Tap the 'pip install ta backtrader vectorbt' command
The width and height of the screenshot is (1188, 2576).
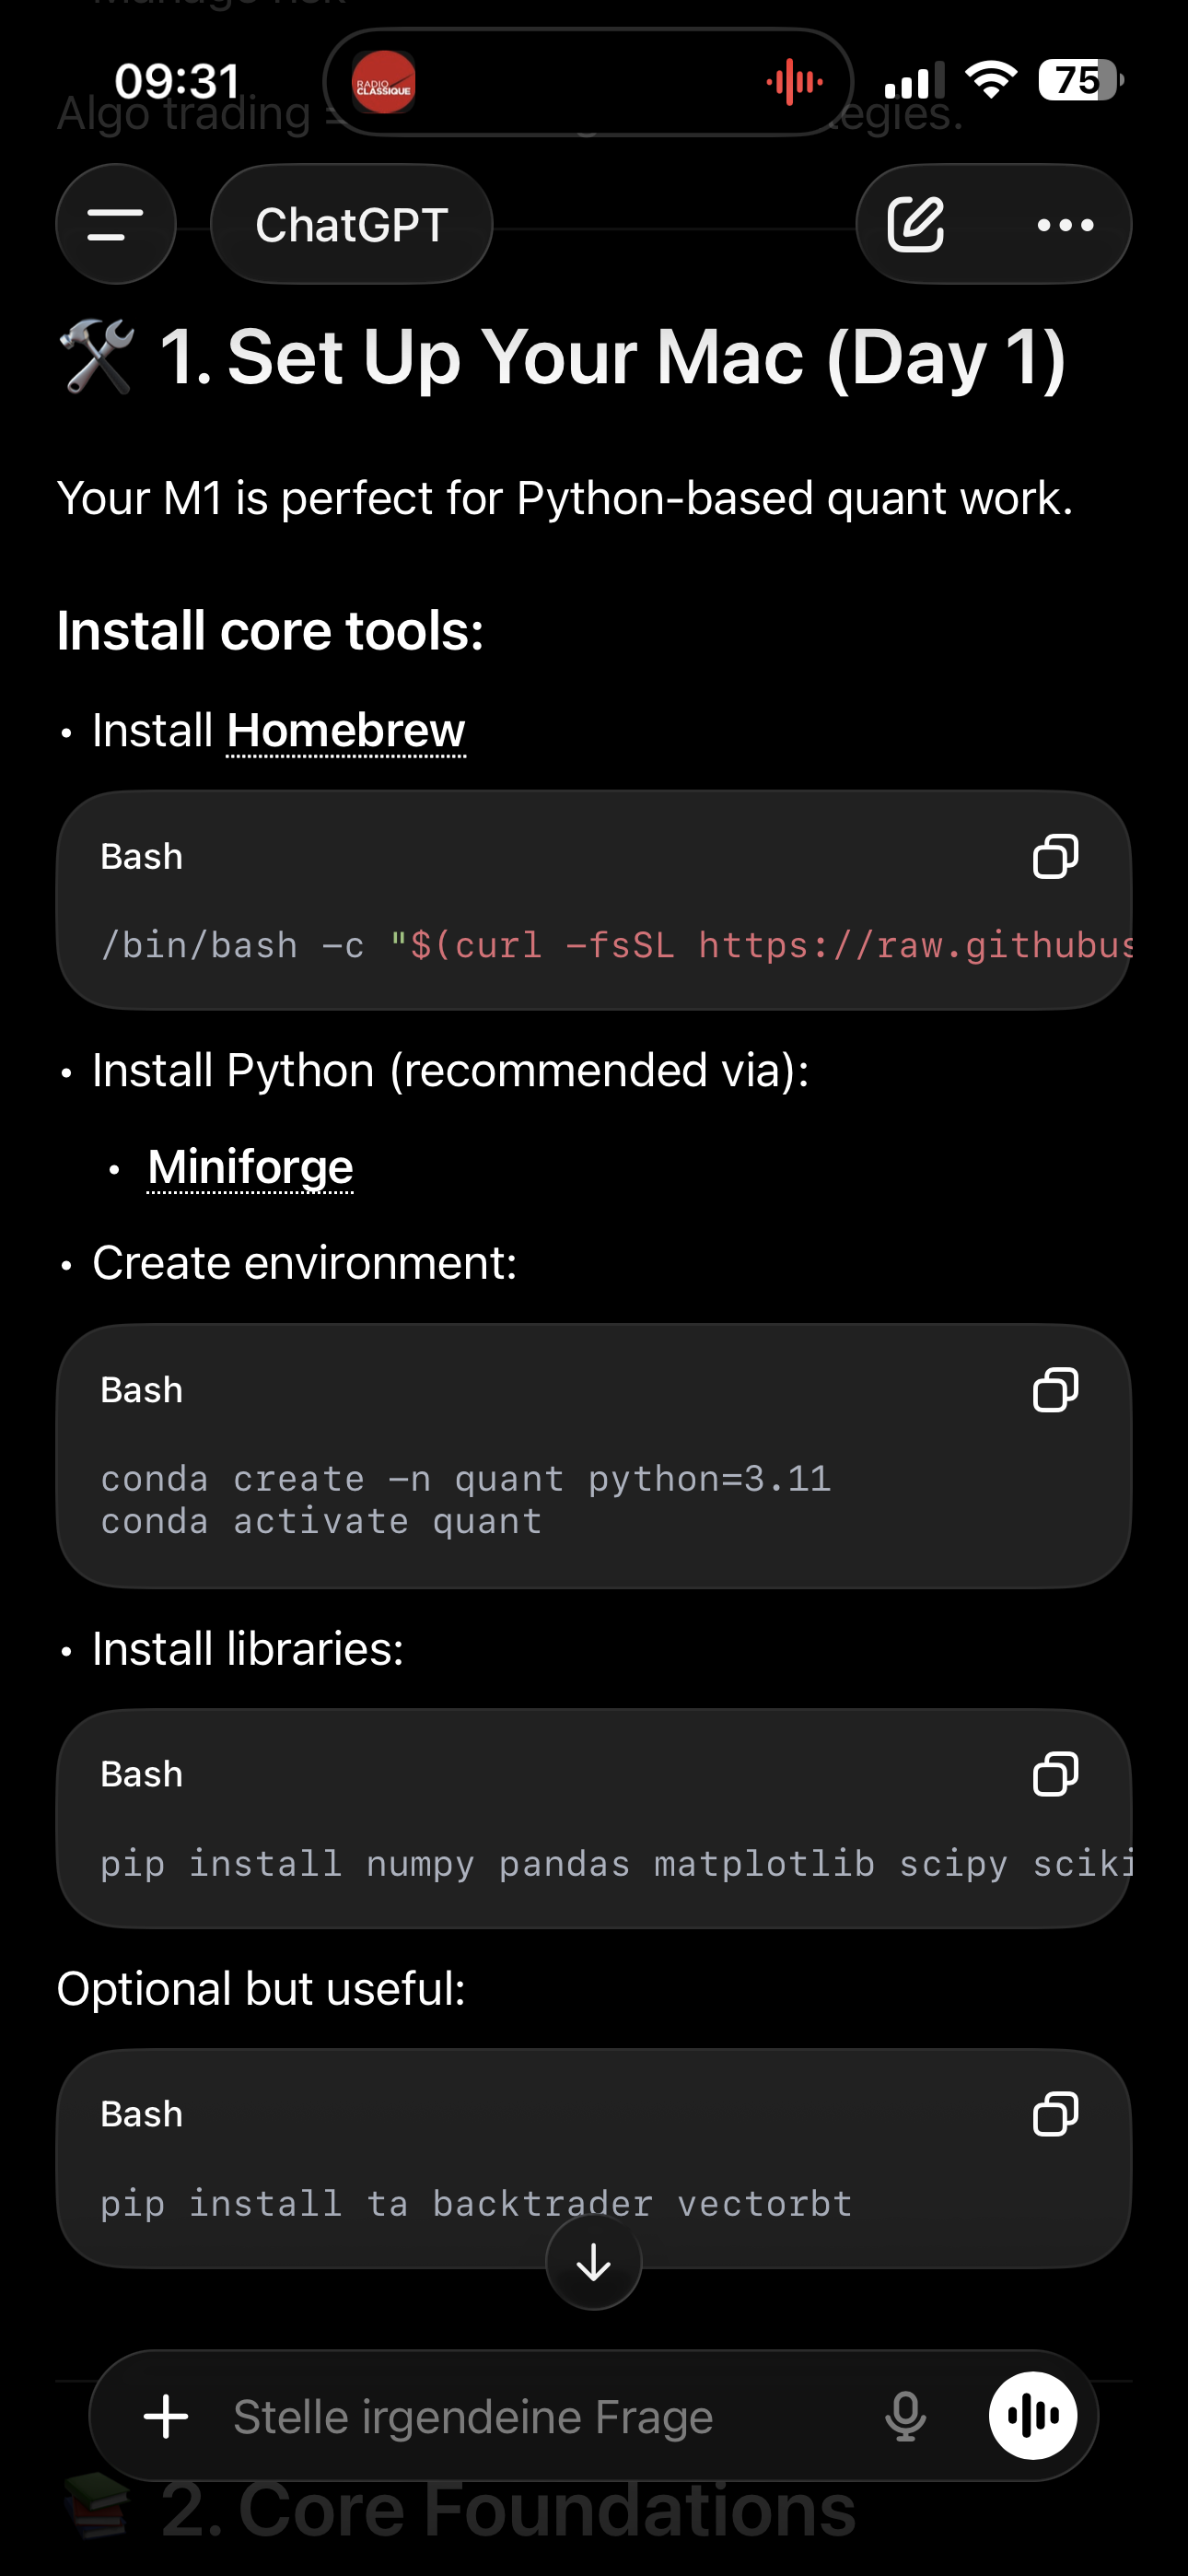click(476, 2204)
